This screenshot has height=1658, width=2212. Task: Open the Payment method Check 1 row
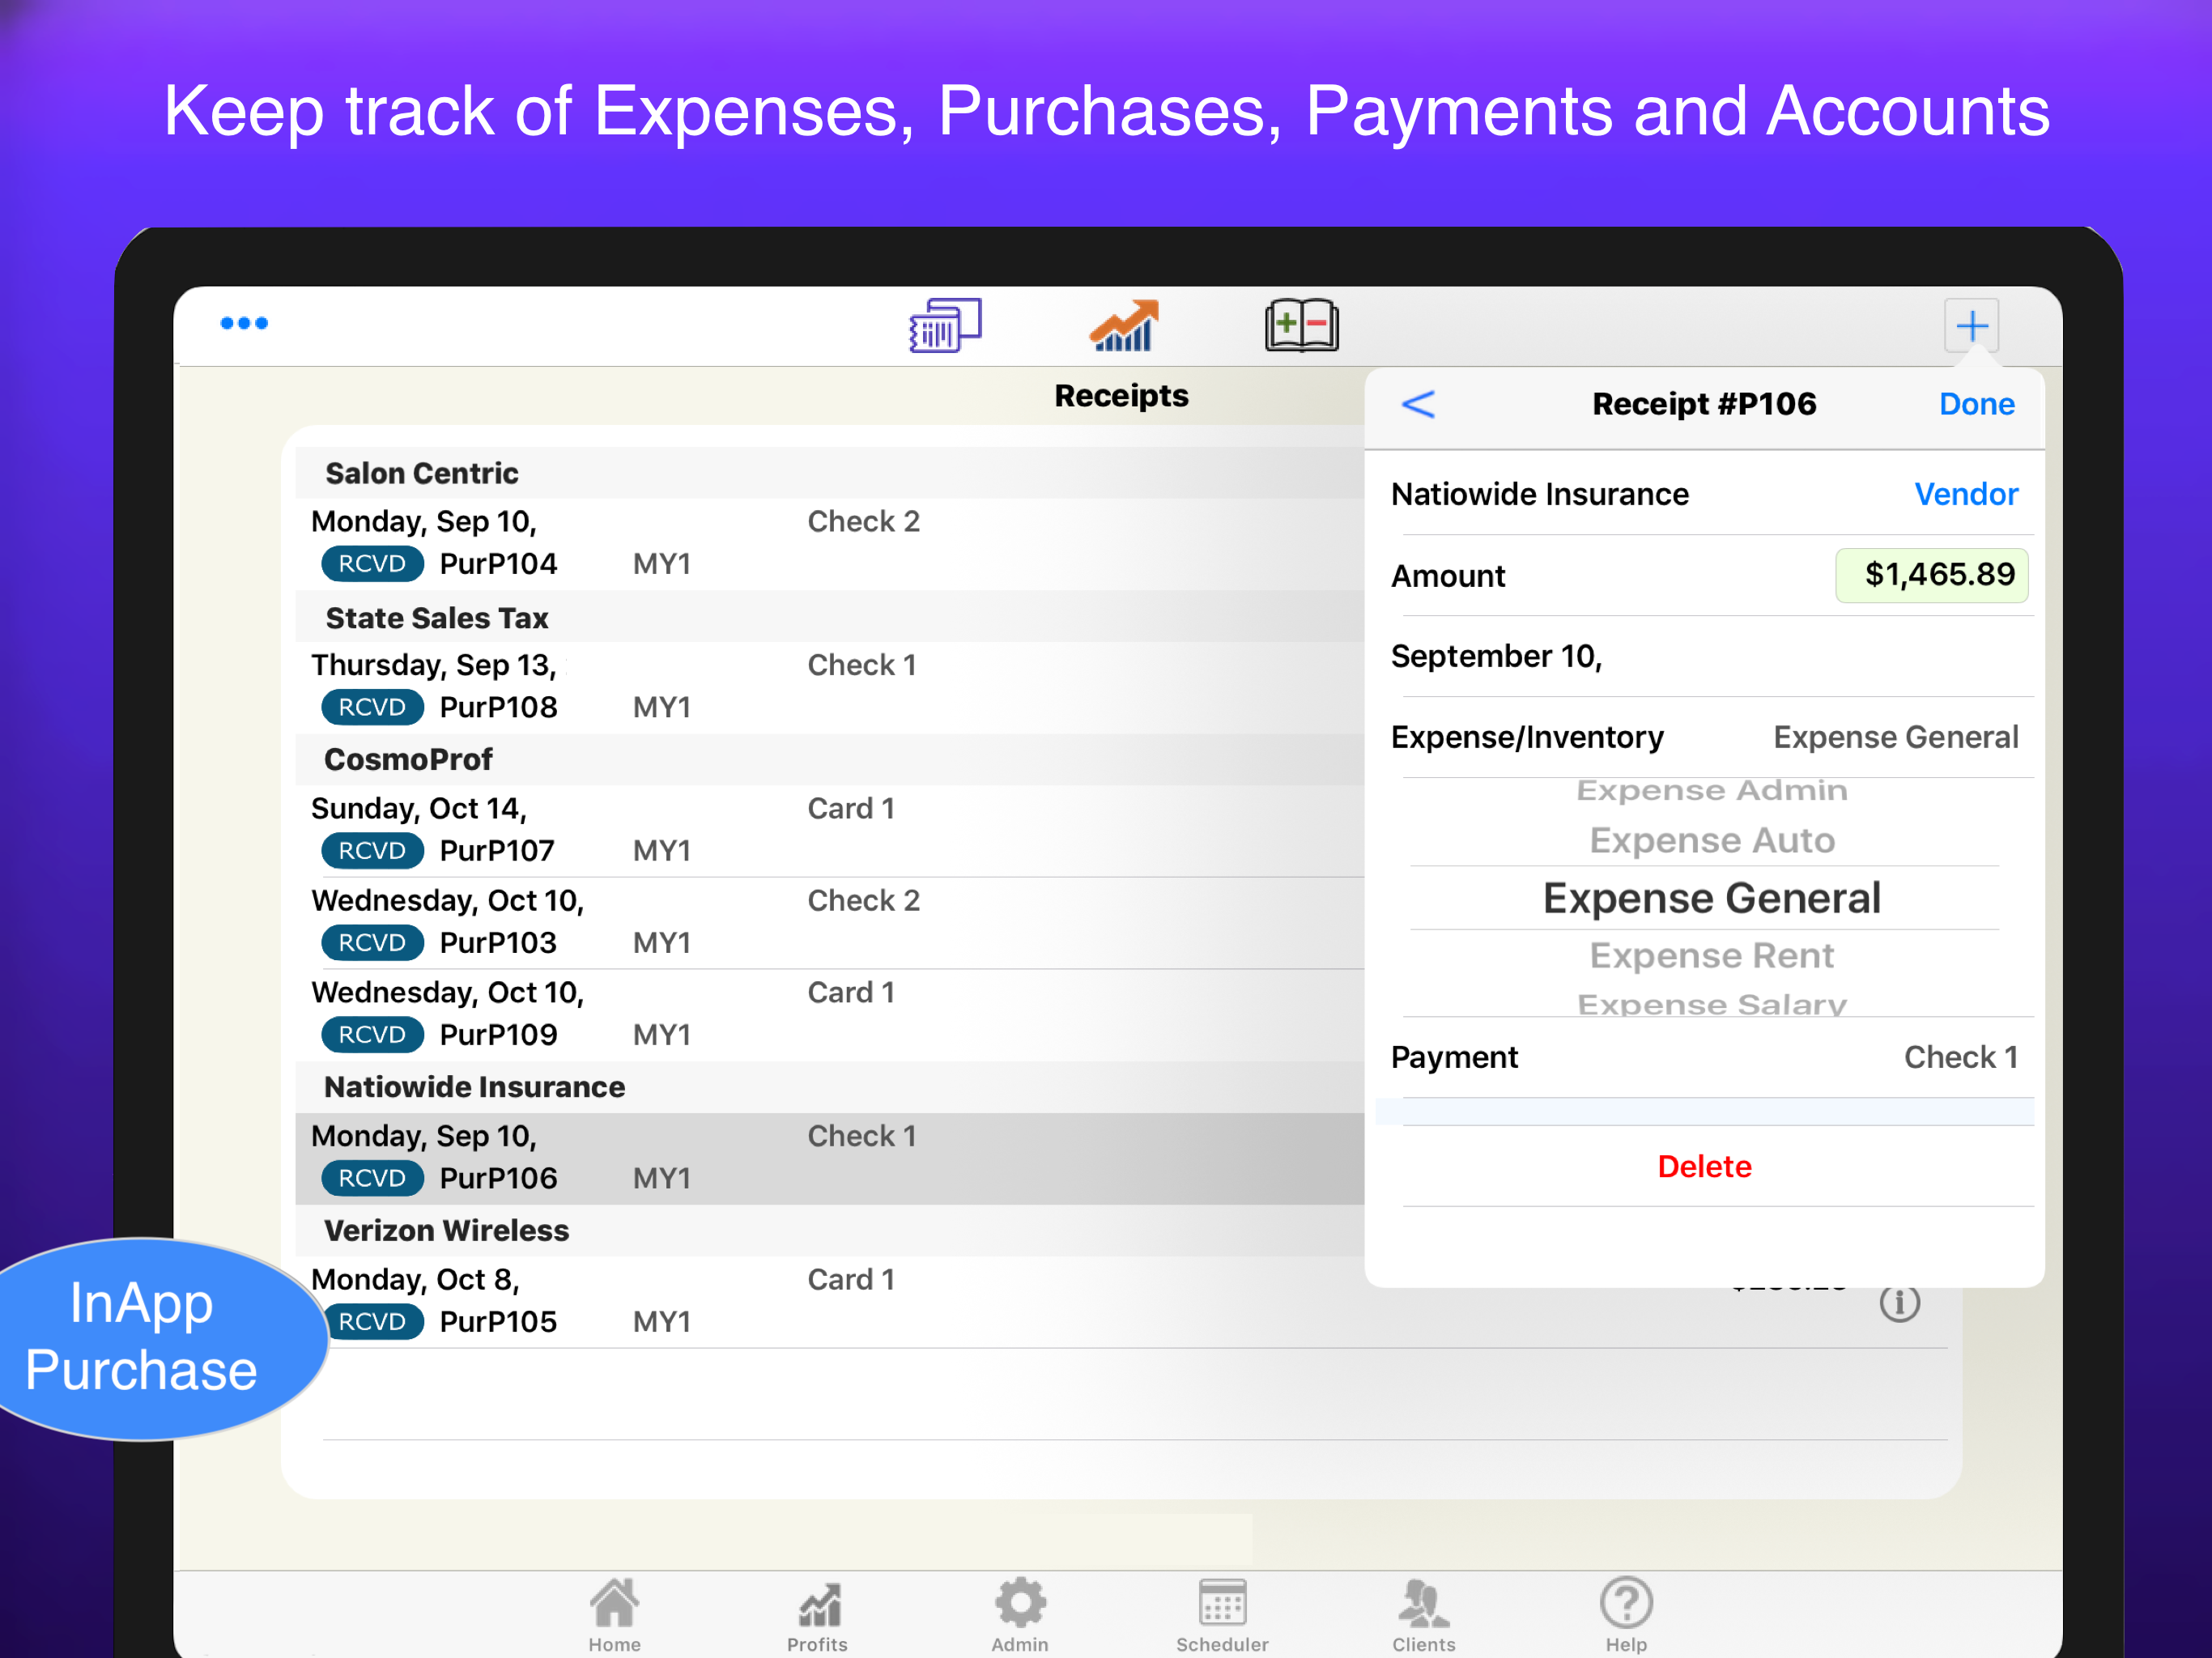(1704, 1057)
